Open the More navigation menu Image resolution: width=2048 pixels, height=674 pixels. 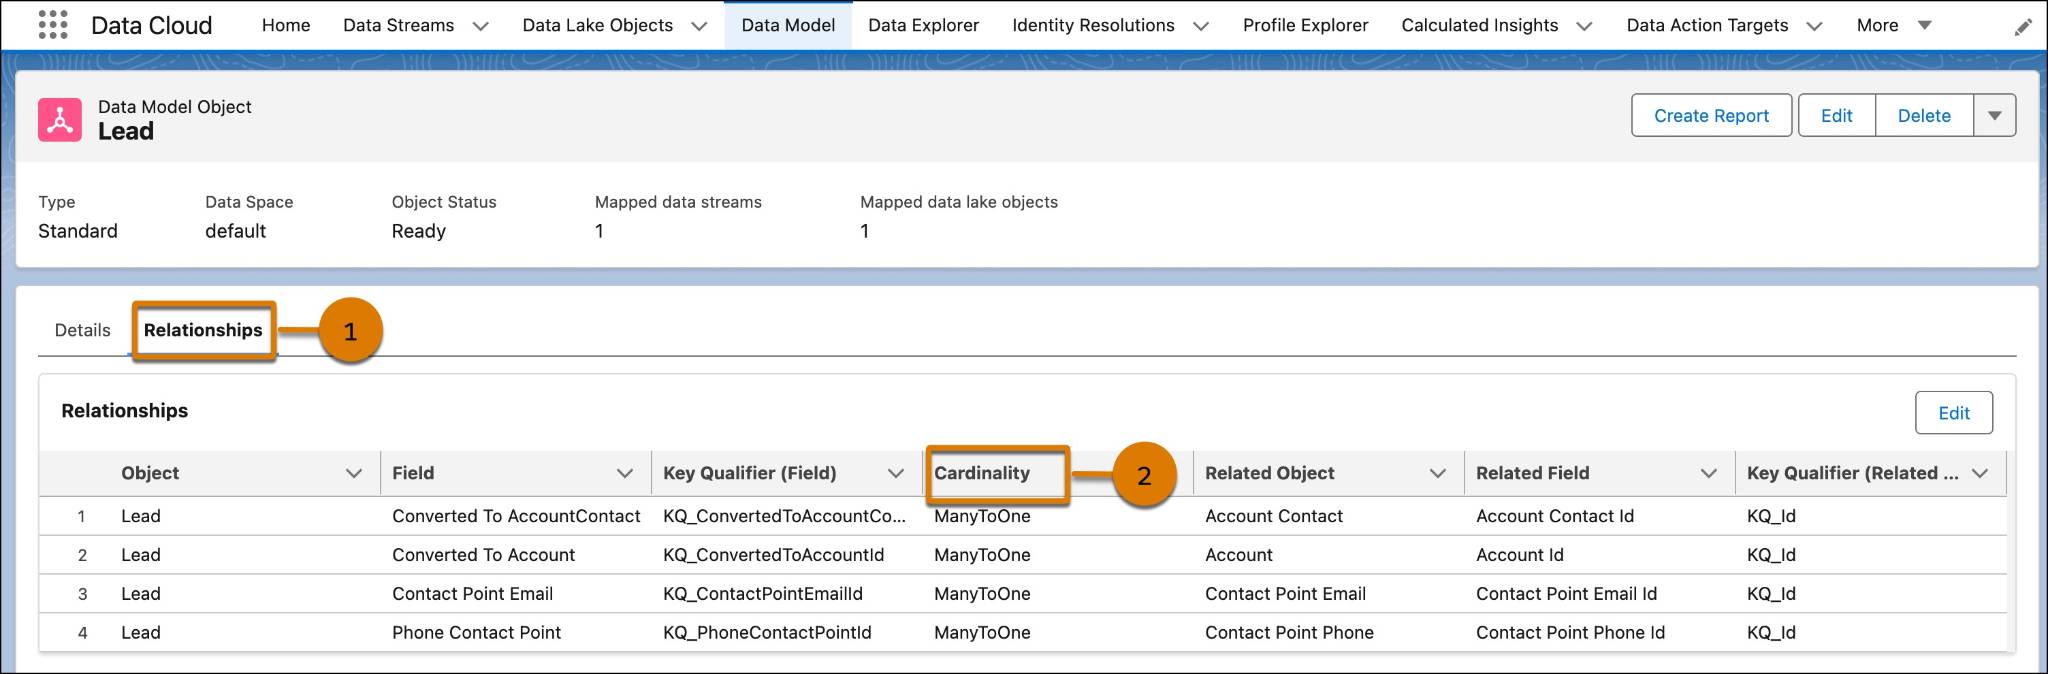(1893, 25)
